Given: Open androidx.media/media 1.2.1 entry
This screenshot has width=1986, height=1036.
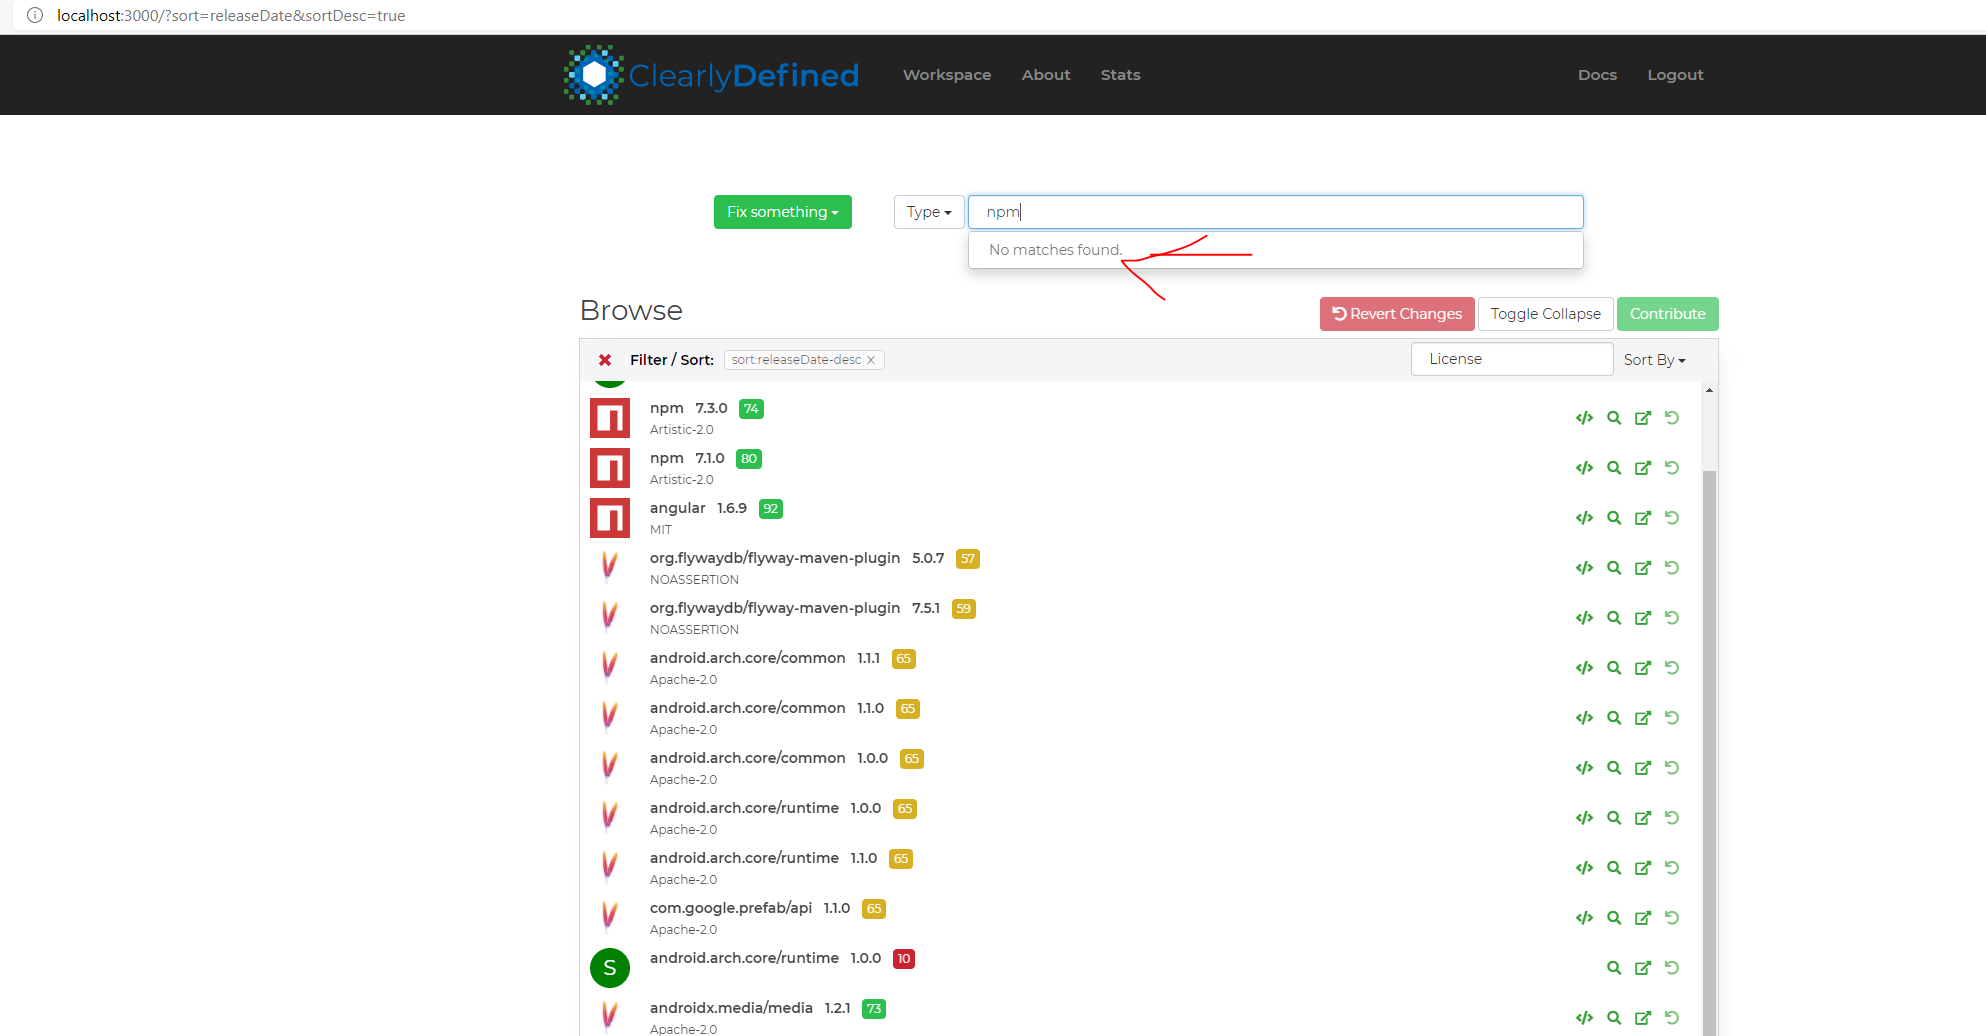Looking at the screenshot, I should (x=731, y=1008).
